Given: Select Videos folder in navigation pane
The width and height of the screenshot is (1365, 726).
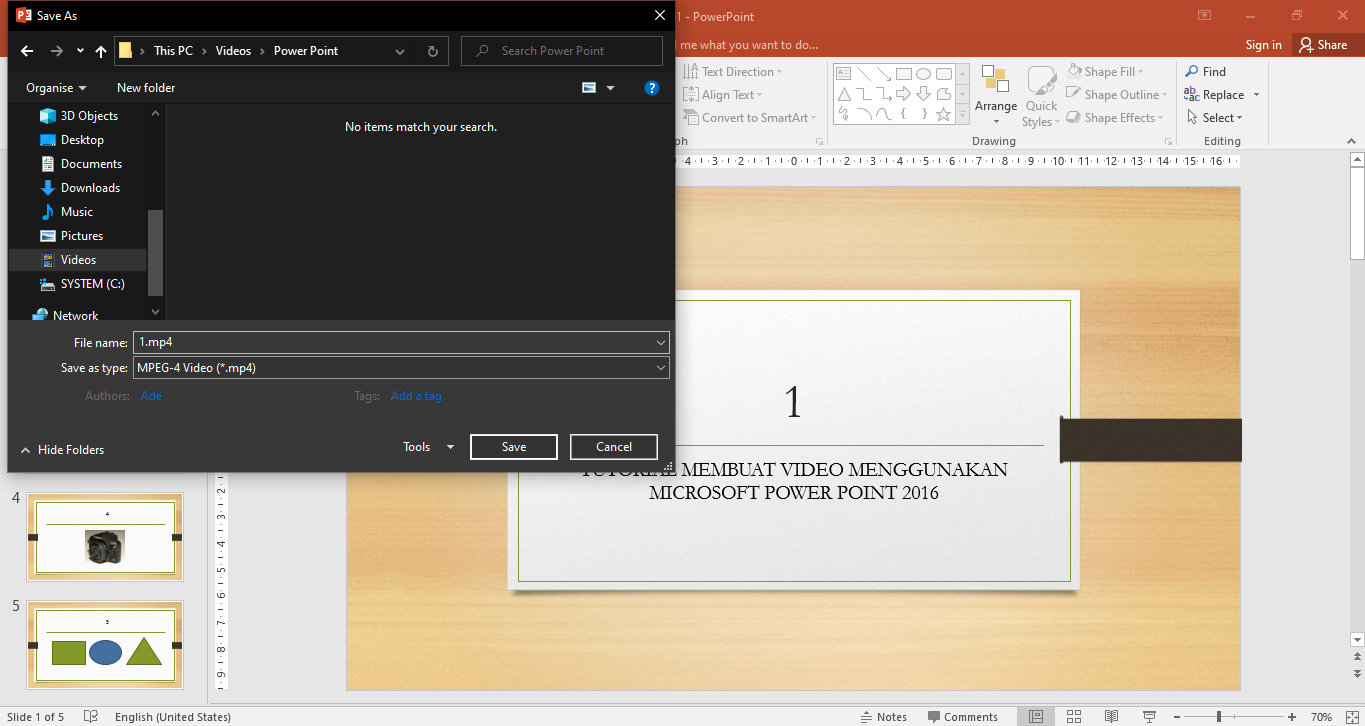Looking at the screenshot, I should [78, 260].
